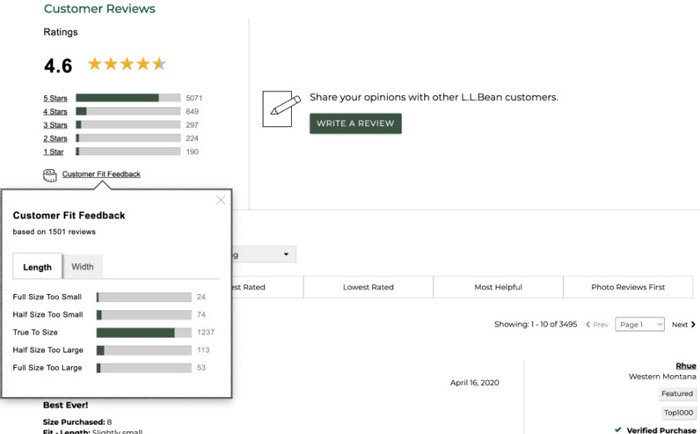Click the 4 Stars rating bar

(x=128, y=111)
